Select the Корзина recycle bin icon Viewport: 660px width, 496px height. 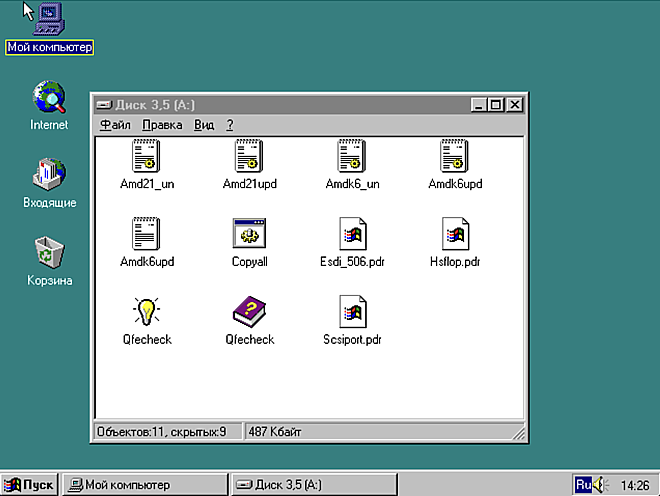pyautogui.click(x=49, y=252)
